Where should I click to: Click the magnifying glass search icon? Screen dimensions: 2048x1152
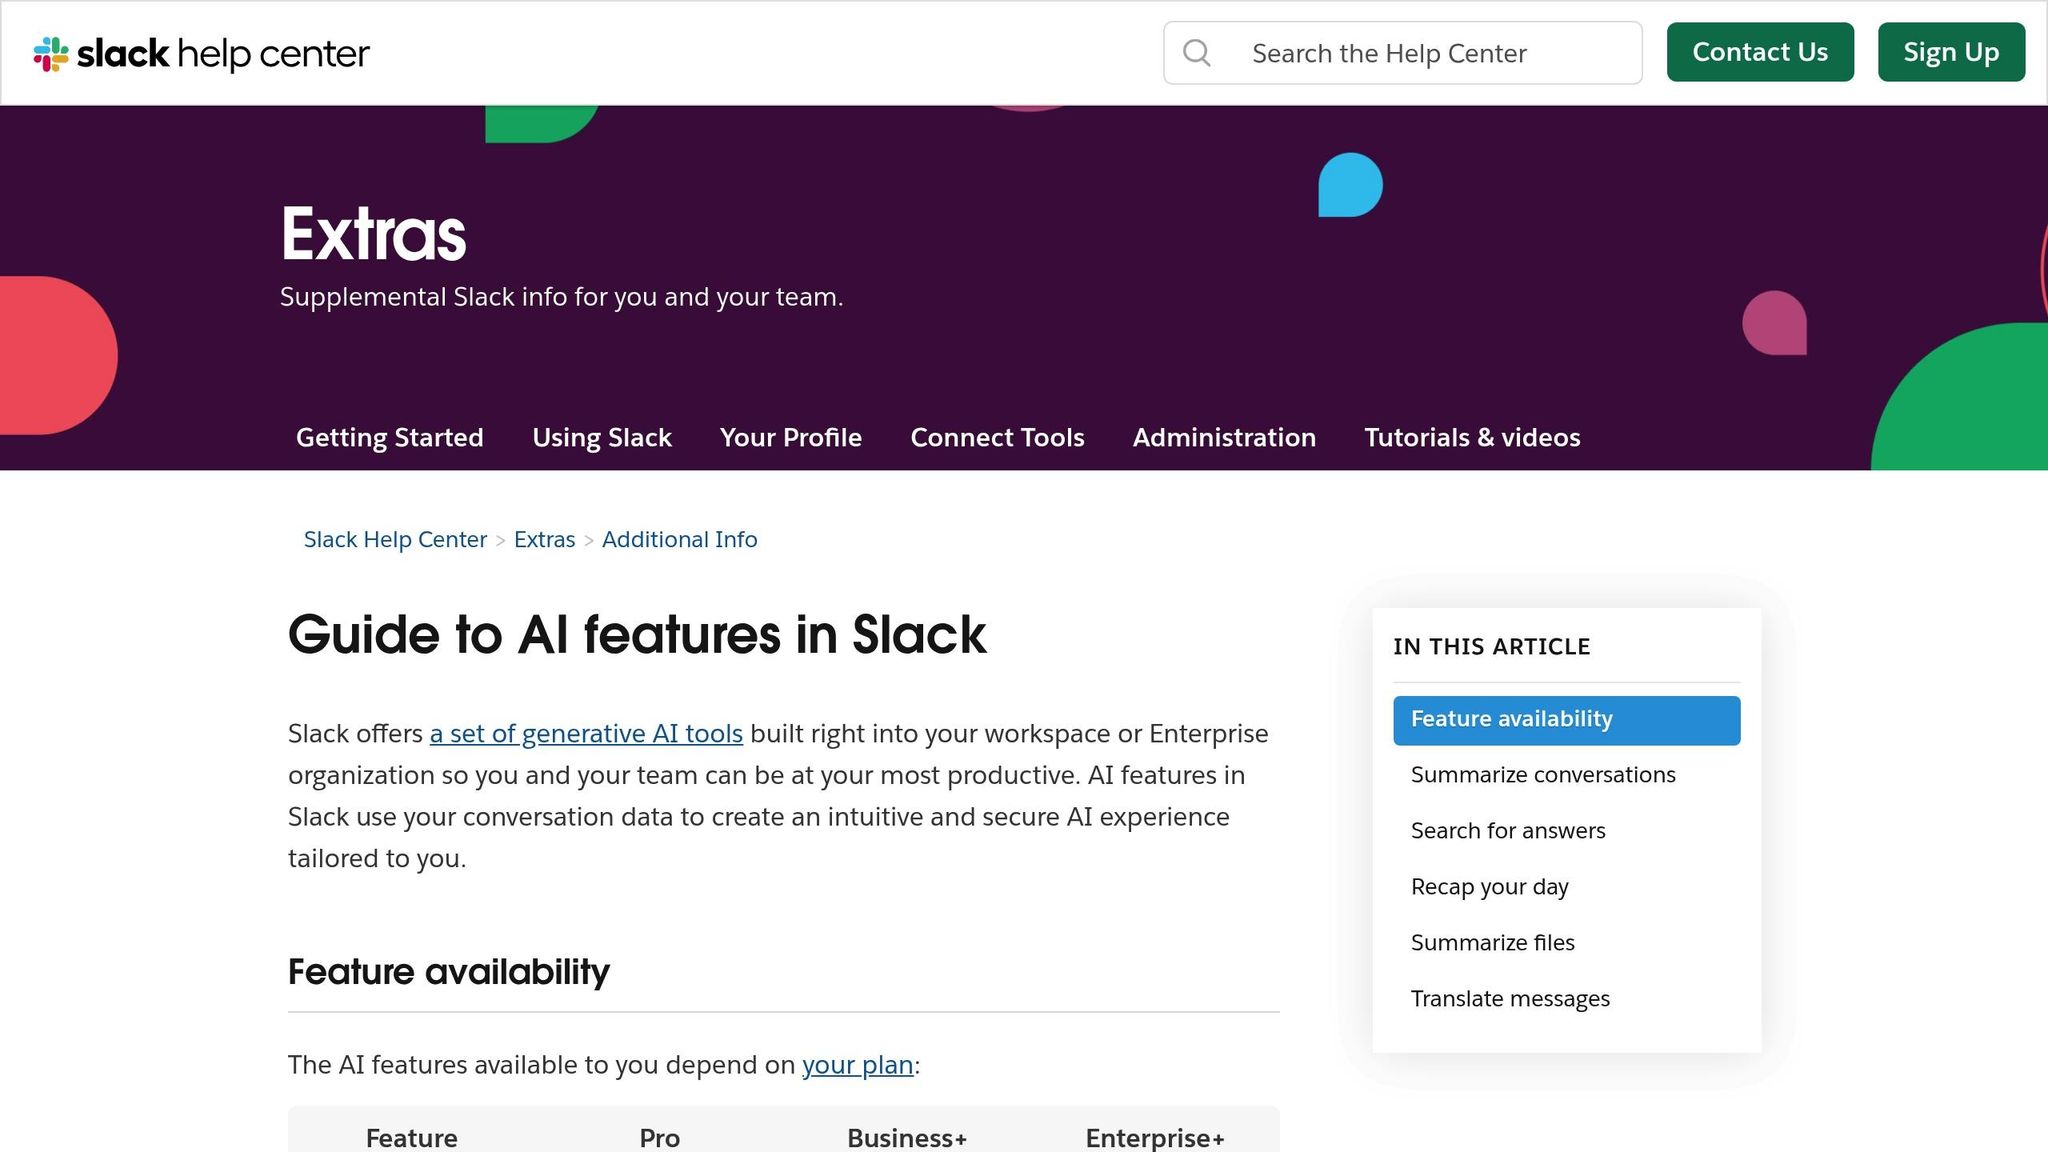[x=1197, y=53]
